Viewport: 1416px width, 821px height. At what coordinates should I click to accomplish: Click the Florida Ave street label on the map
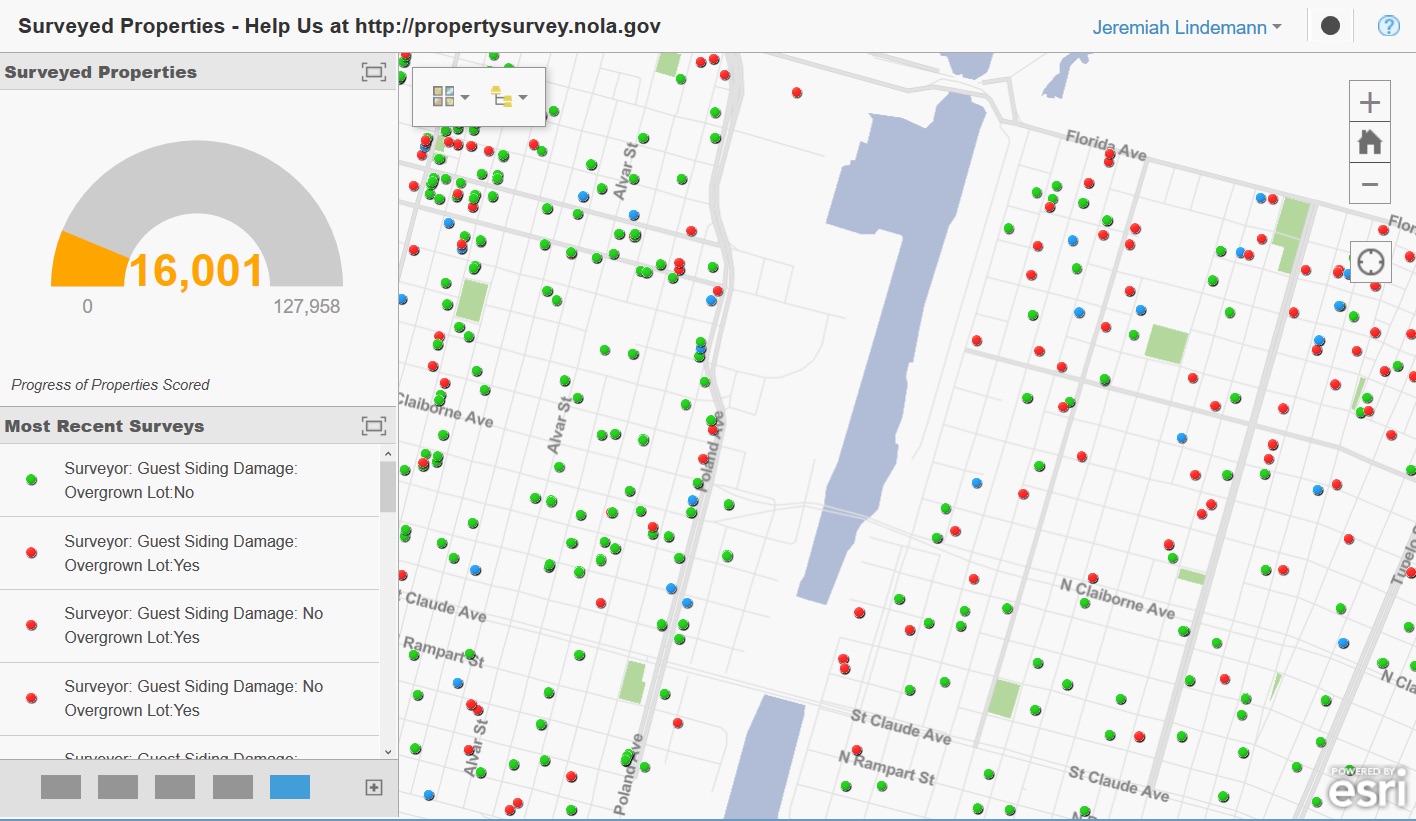1105,146
